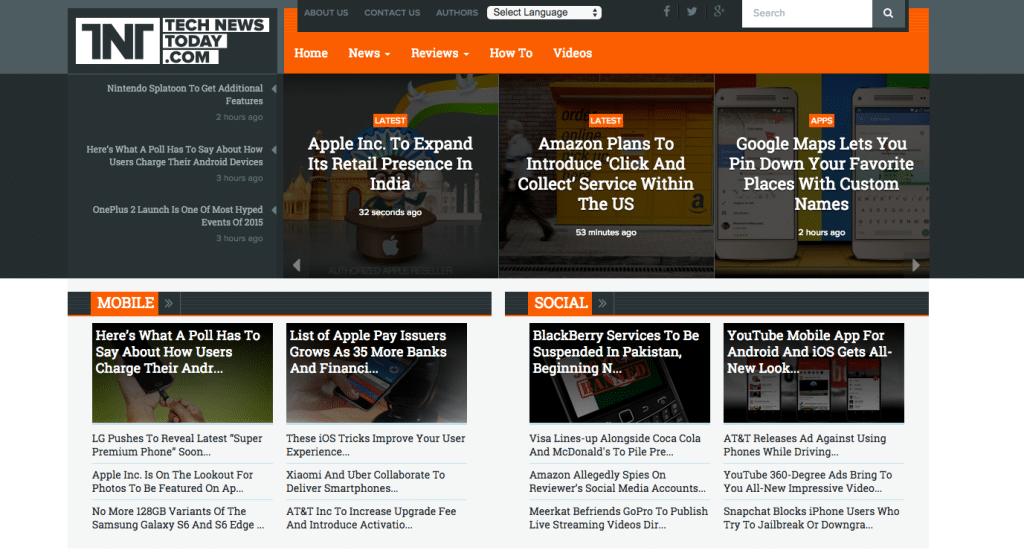Open Meerkat Befriends GoPro article
The height and width of the screenshot is (553, 1024).
[618, 518]
